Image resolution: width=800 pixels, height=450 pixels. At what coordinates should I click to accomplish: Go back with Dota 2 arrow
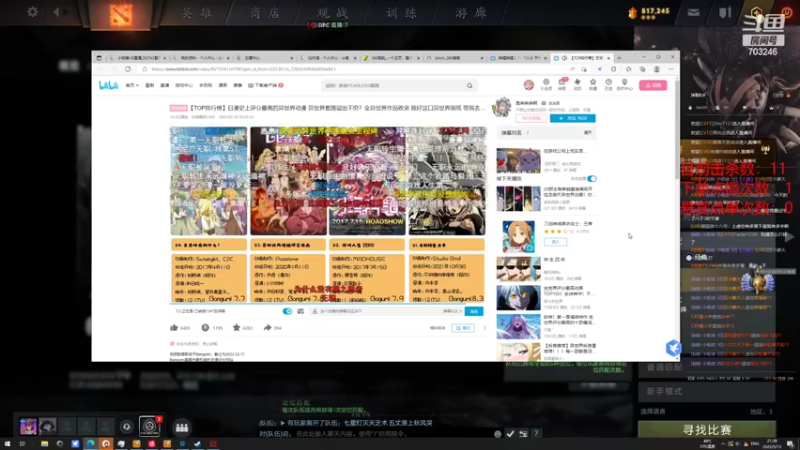(57, 11)
